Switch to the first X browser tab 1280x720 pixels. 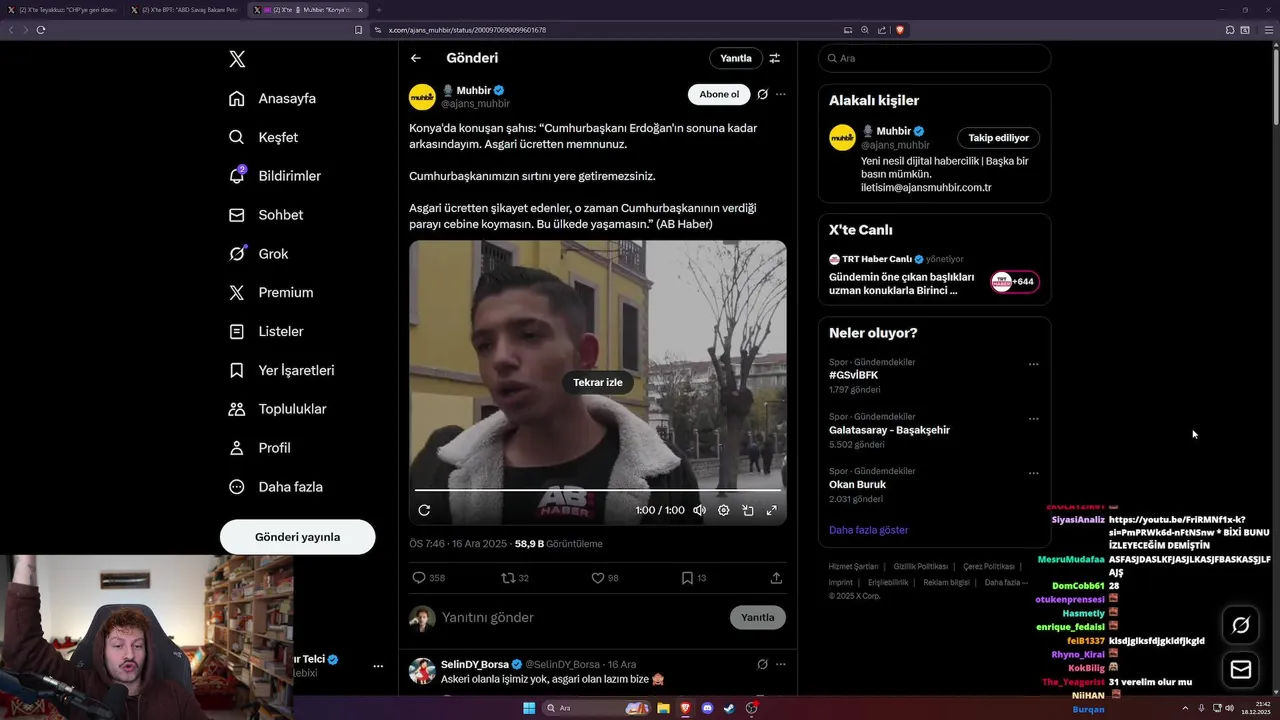62,10
